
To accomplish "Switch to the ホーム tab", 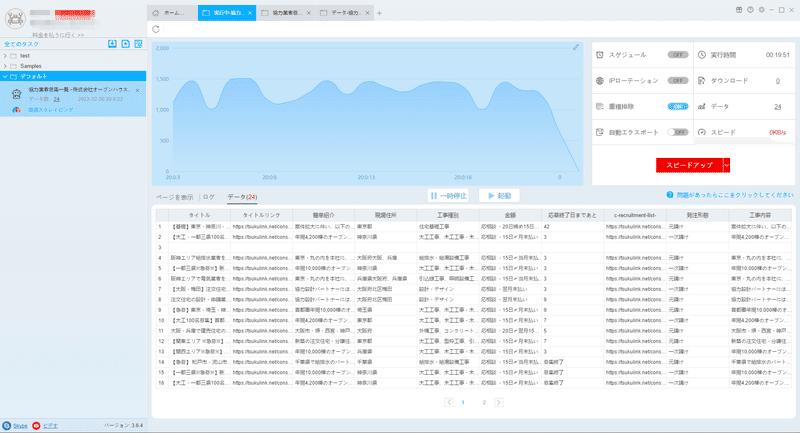I will (x=172, y=13).
